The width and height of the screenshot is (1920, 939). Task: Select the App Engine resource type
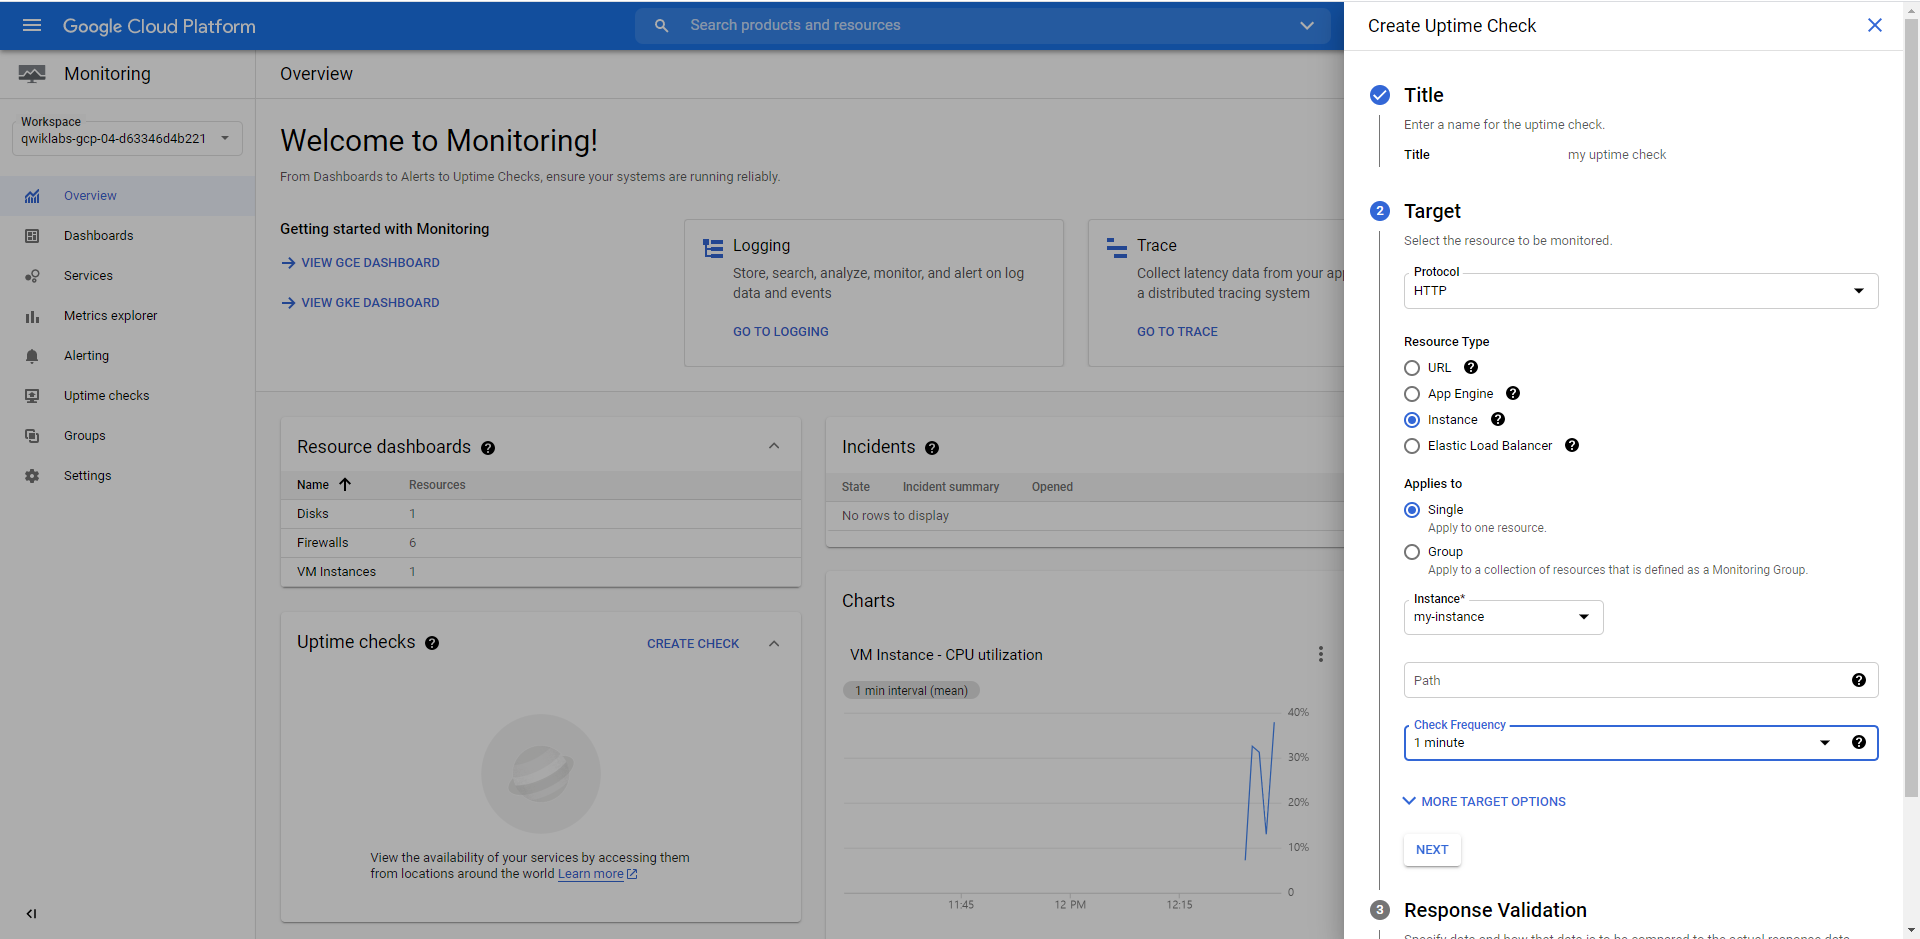click(1412, 394)
